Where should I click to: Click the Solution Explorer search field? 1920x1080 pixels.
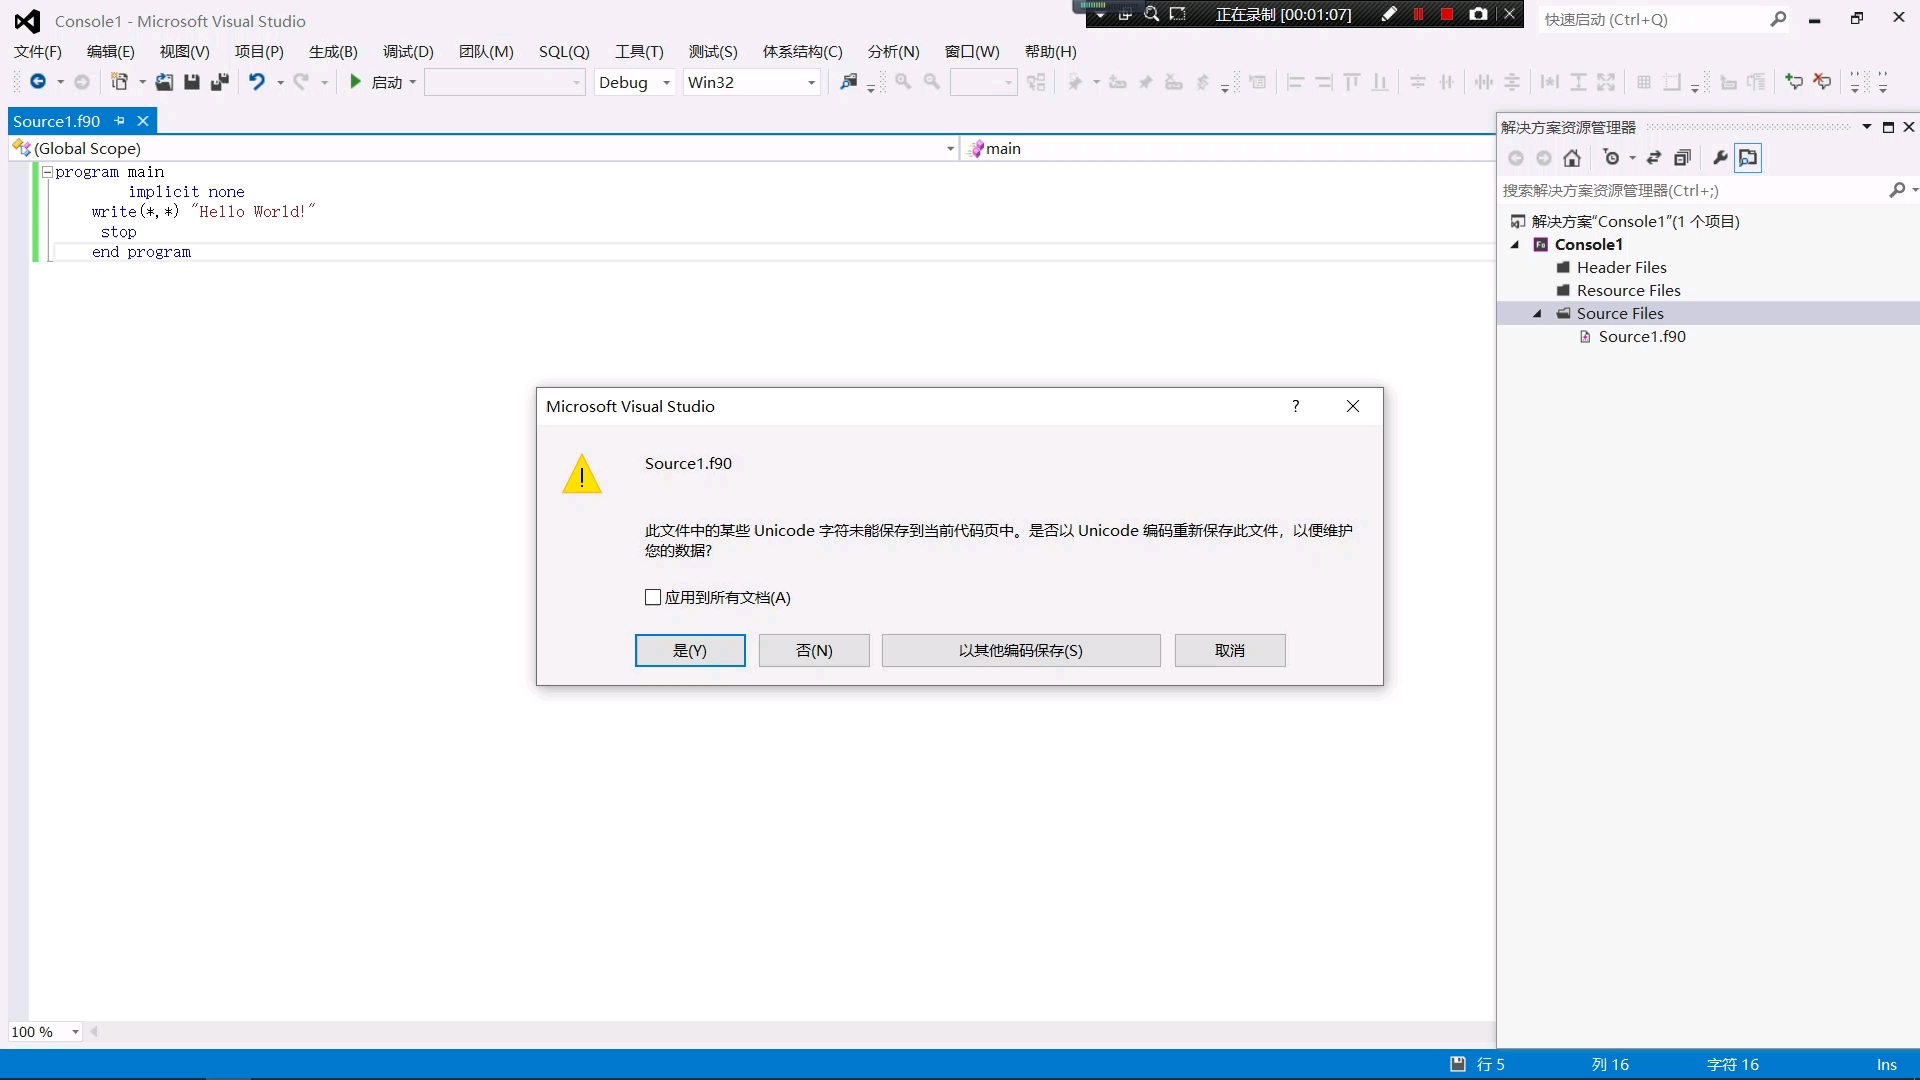(1690, 190)
